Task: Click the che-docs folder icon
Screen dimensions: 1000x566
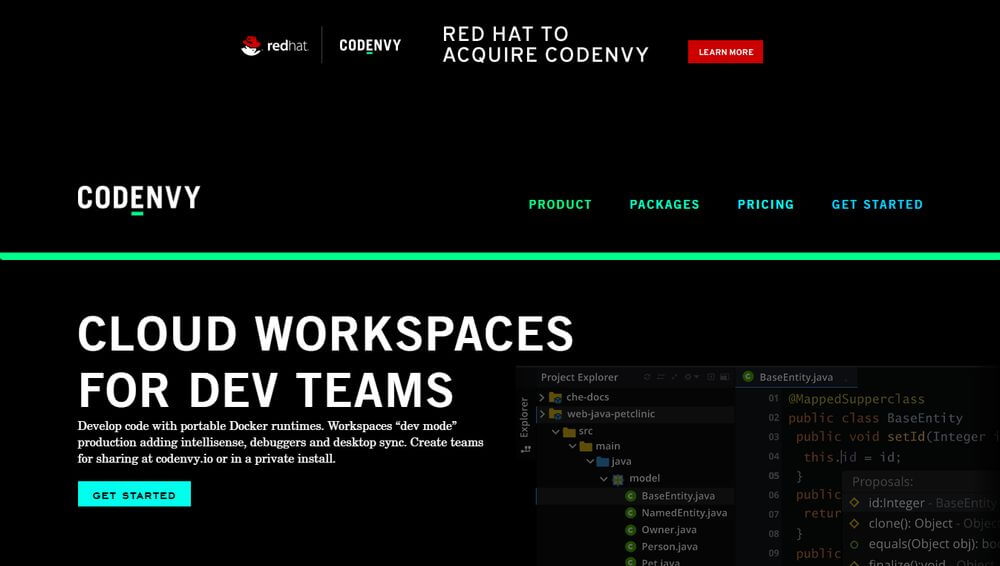Action: click(555, 398)
